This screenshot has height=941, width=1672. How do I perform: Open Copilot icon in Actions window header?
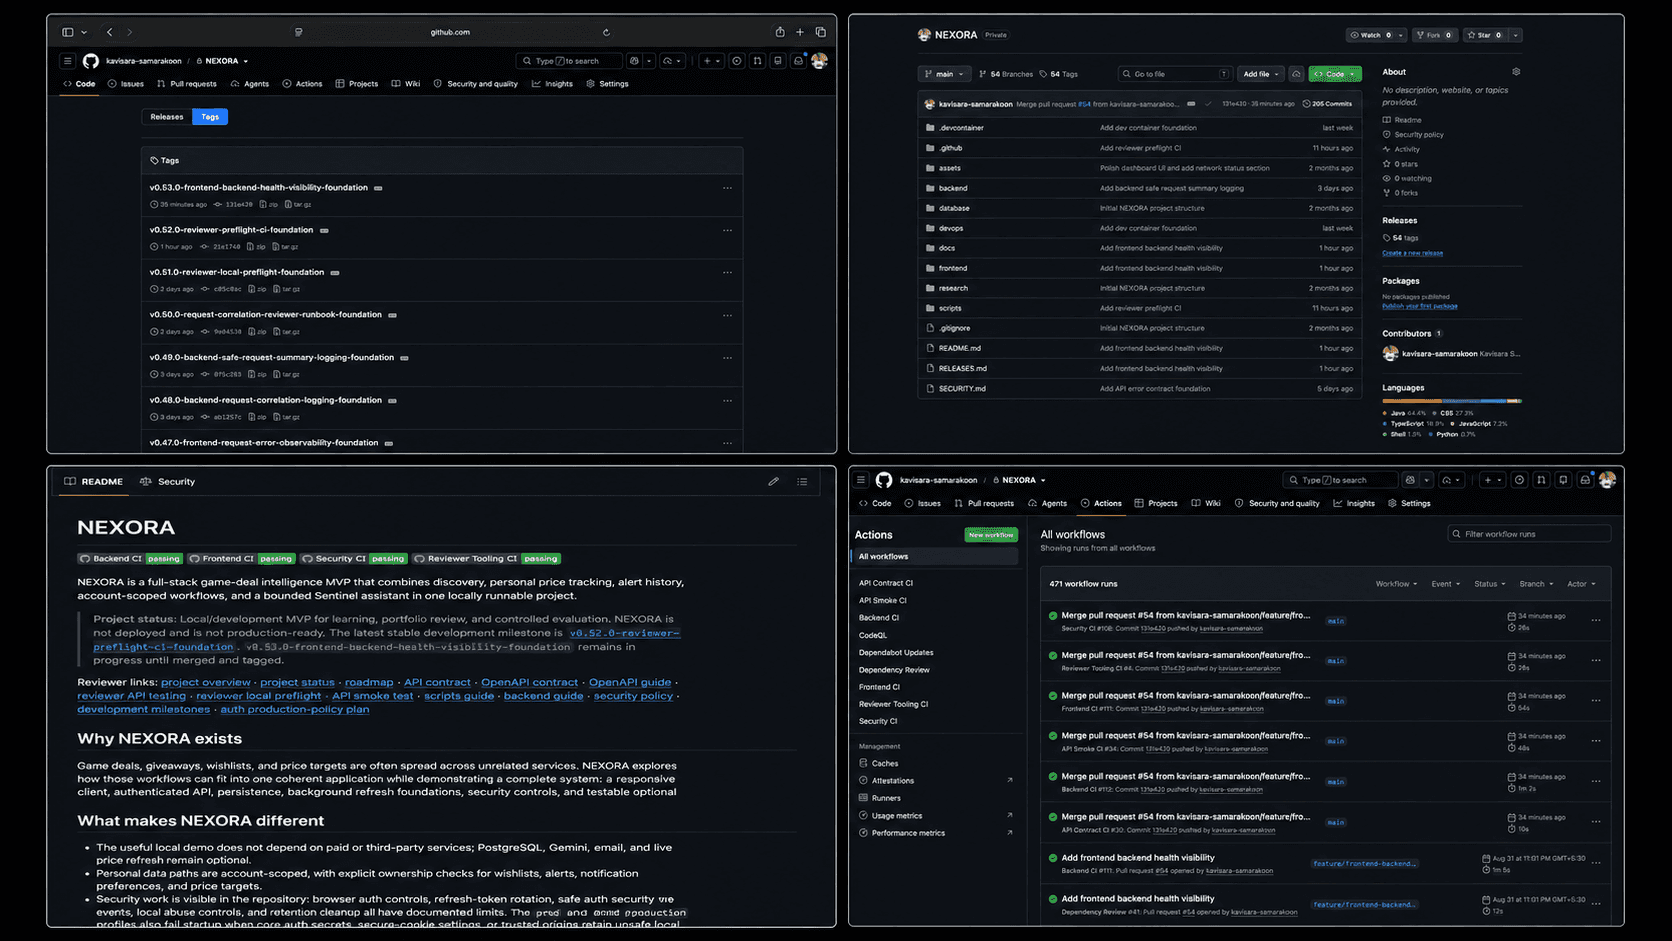(1410, 480)
